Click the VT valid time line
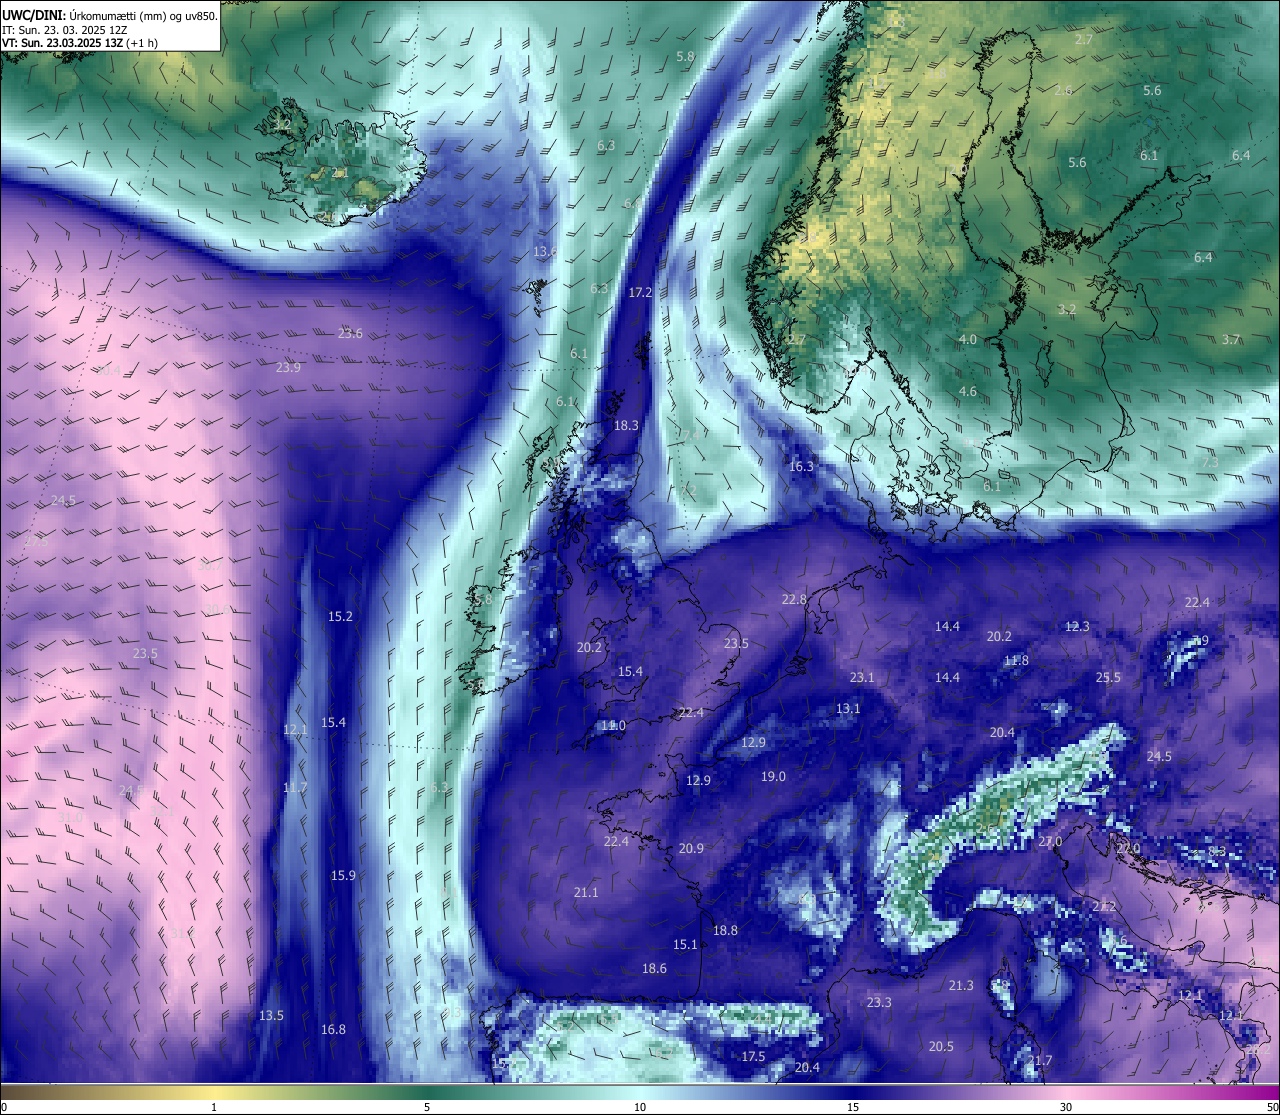The height and width of the screenshot is (1115, 1280). tap(80, 43)
